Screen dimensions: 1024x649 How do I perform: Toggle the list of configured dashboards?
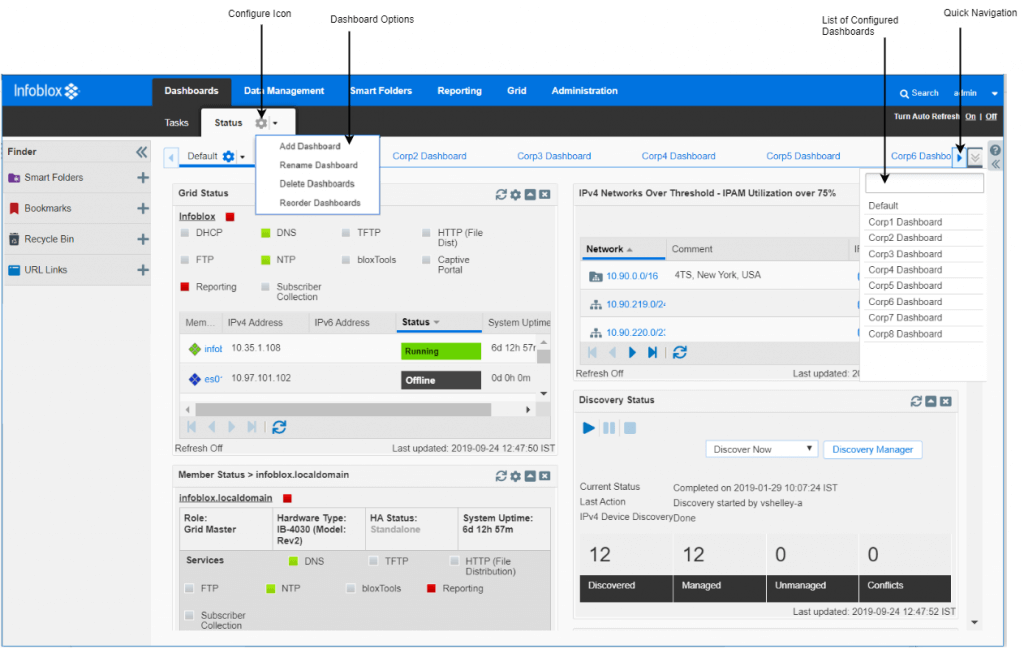point(975,157)
